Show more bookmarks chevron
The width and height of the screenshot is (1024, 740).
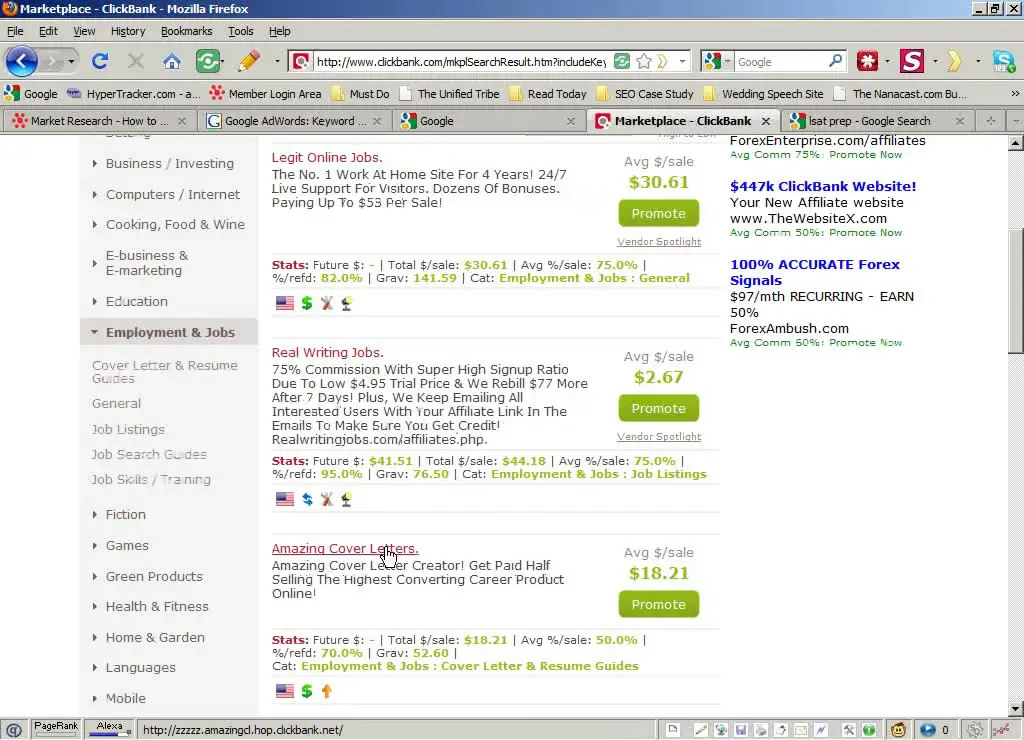coord(1015,94)
